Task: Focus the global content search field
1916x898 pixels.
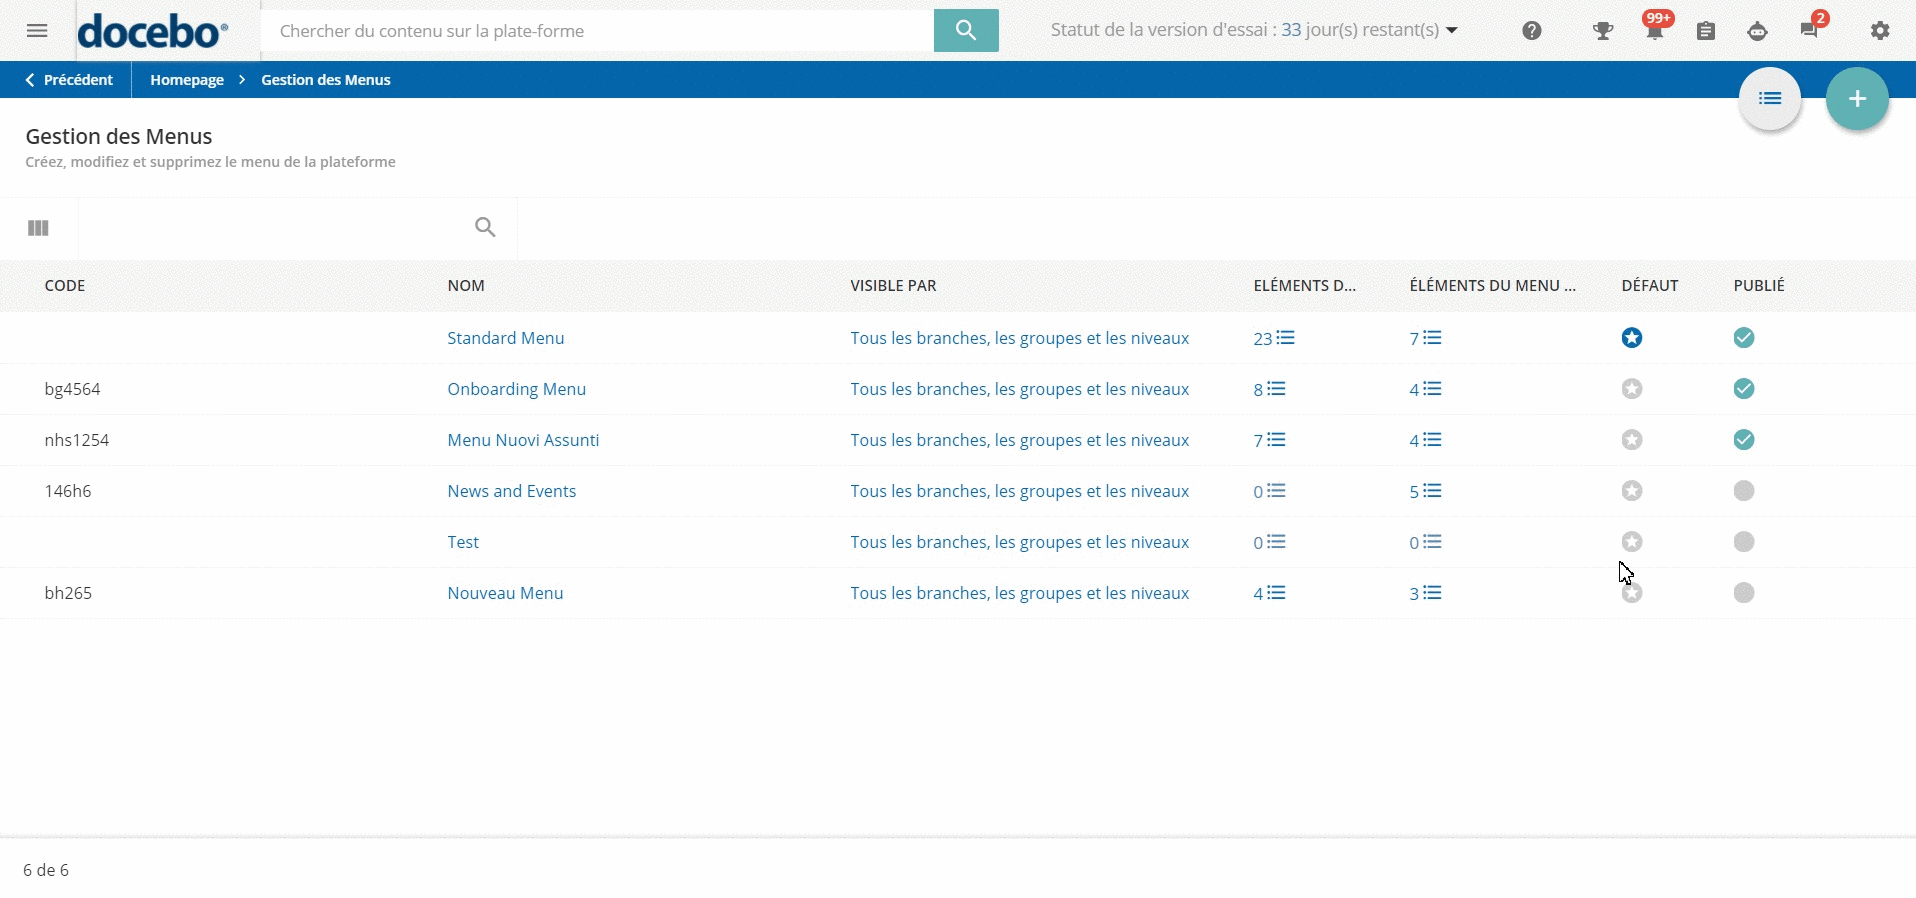Action: click(x=598, y=31)
